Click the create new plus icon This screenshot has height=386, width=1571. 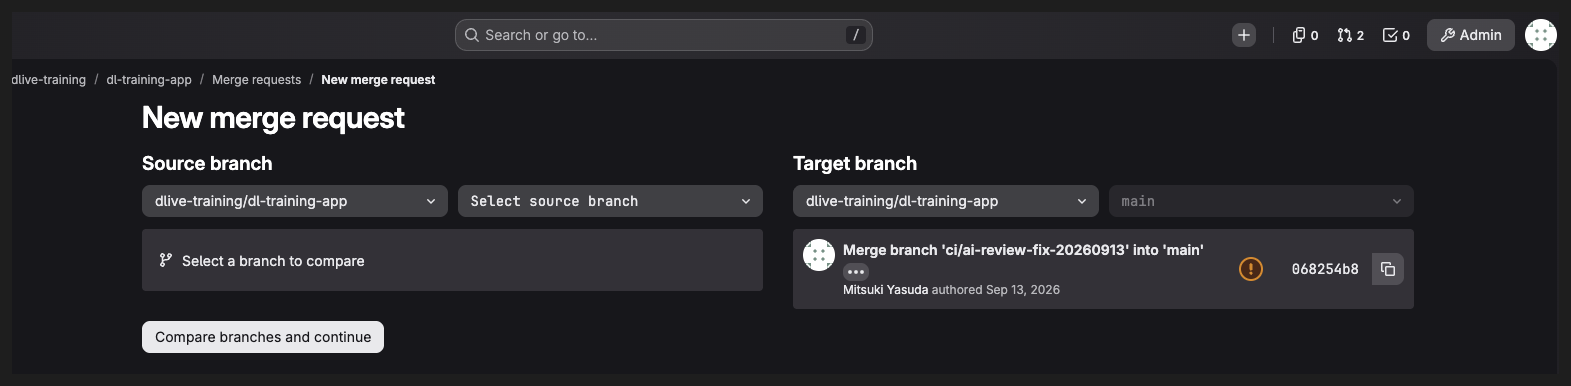pyautogui.click(x=1243, y=35)
